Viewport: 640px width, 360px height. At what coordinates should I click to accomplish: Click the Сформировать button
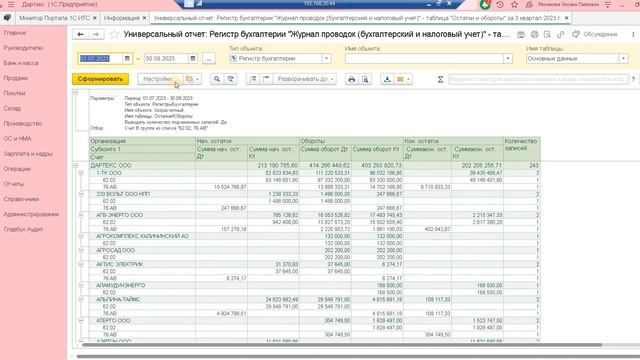coord(100,79)
